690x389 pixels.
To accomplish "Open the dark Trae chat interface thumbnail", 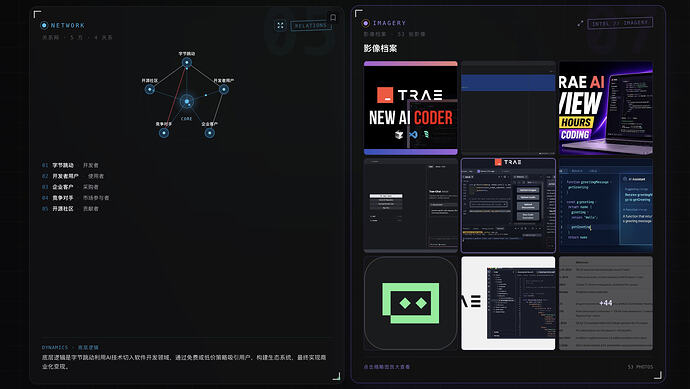I will click(411, 206).
